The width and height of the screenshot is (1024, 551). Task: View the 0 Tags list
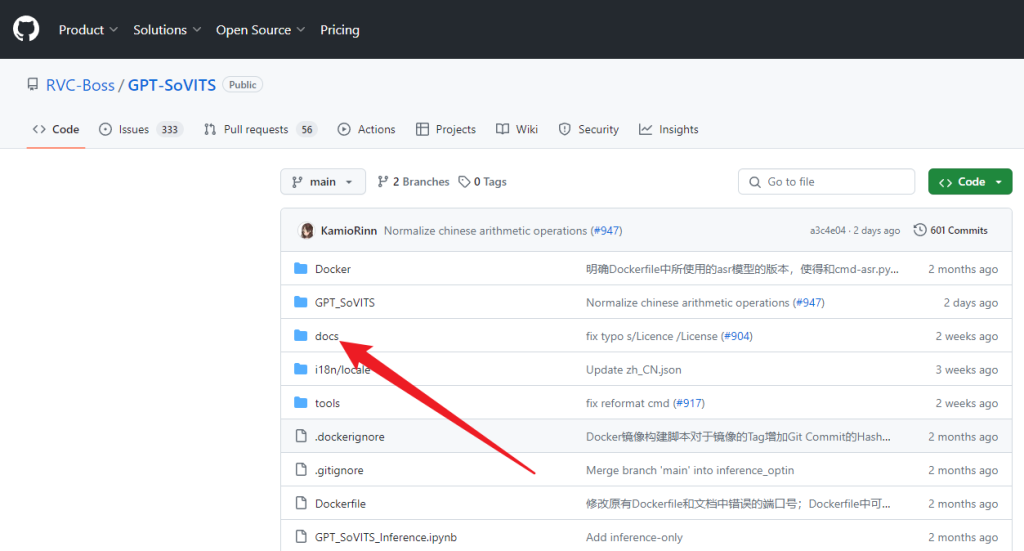point(483,182)
